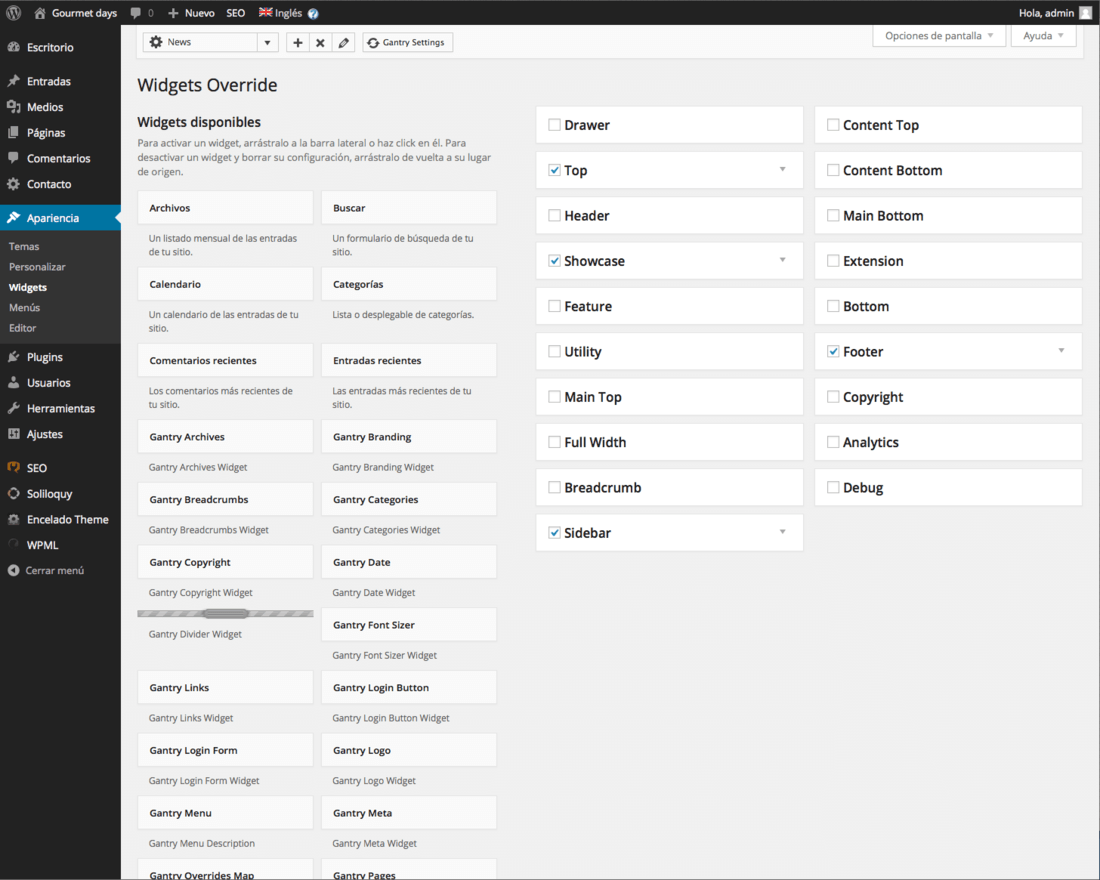This screenshot has height=880, width=1100.
Task: Open the Inglés language switcher
Action: pyautogui.click(x=281, y=13)
